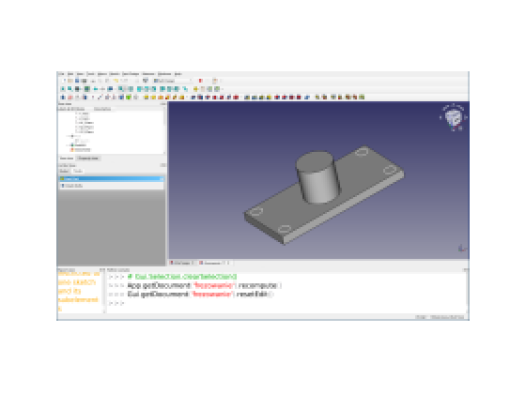526x394 pixels.
Task: Switch to the frezowanie document tab
Action: [x=212, y=263]
